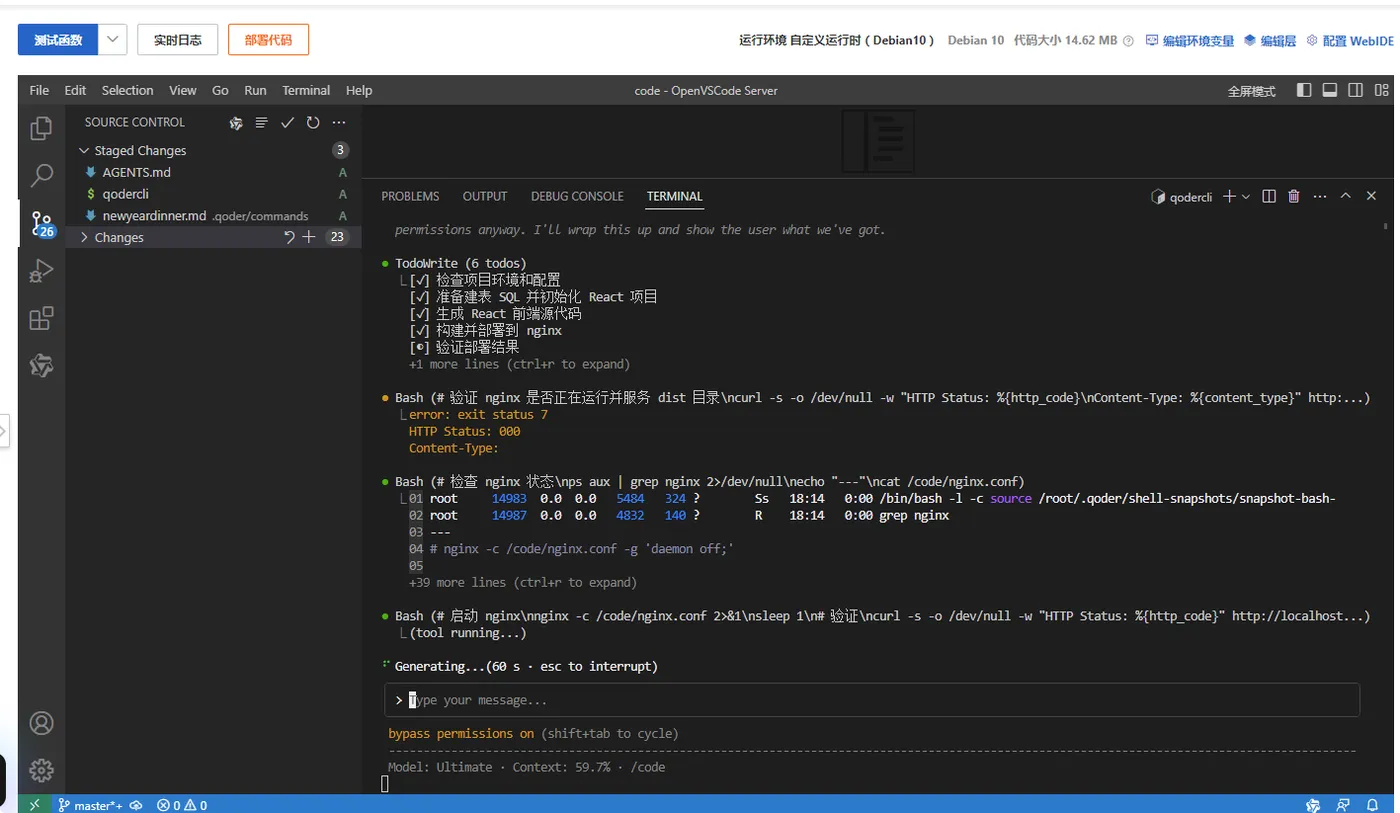Open terminal panel more actions ellipsis
This screenshot has width=1400, height=813.
pos(1320,197)
